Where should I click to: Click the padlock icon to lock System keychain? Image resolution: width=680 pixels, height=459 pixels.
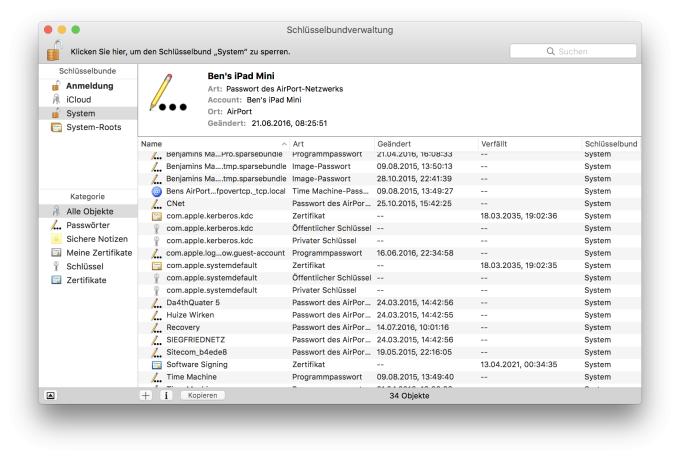[x=54, y=50]
